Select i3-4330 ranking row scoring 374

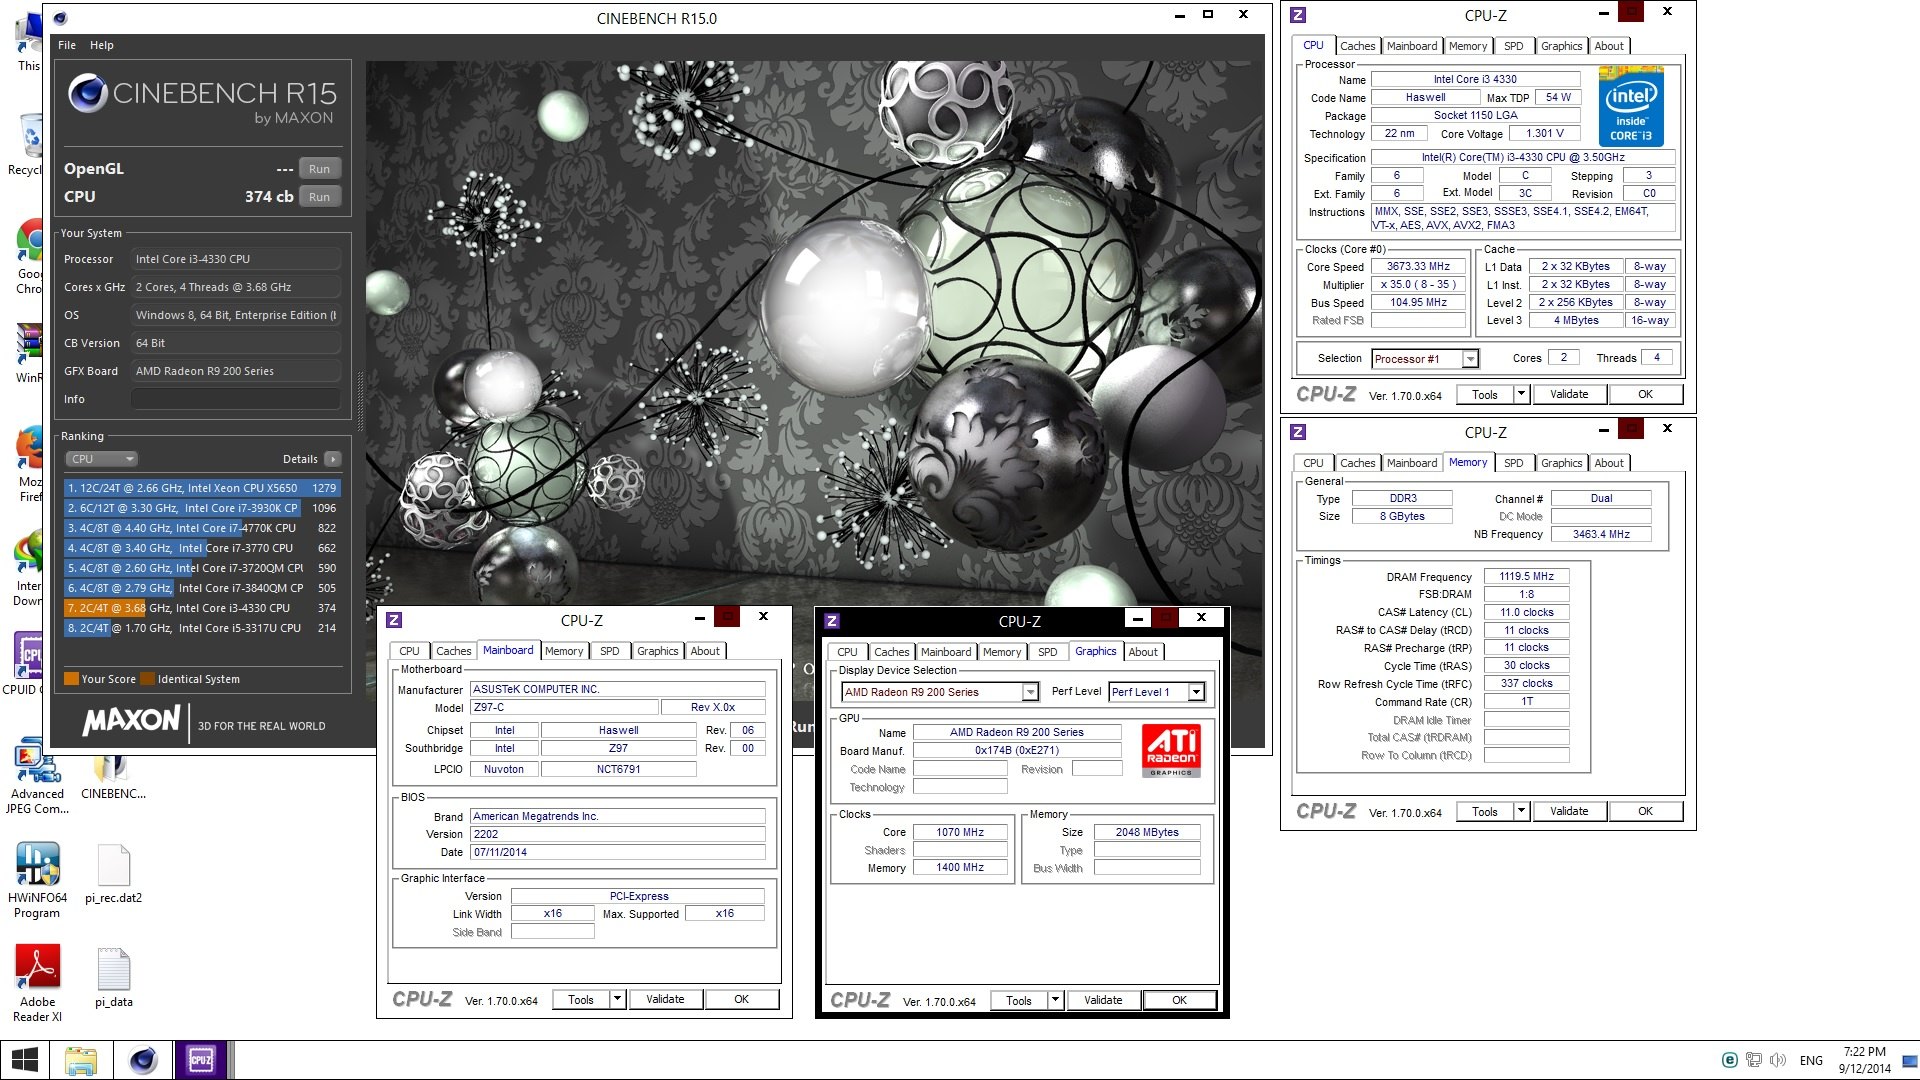(202, 608)
